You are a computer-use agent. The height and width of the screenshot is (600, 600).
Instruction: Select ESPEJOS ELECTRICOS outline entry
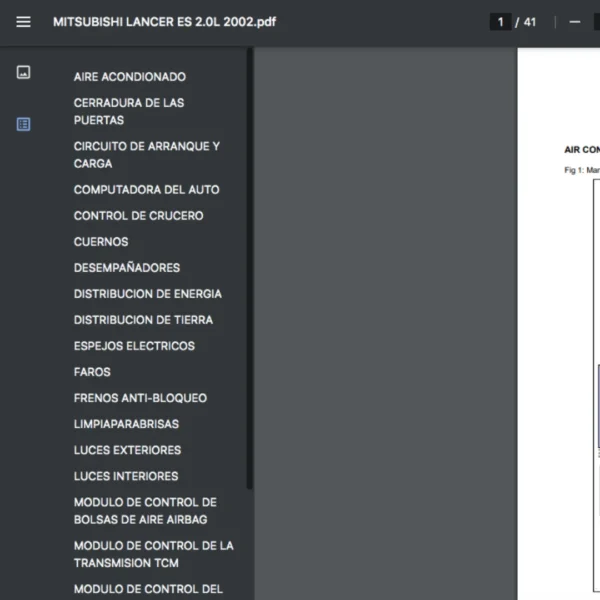(x=134, y=346)
